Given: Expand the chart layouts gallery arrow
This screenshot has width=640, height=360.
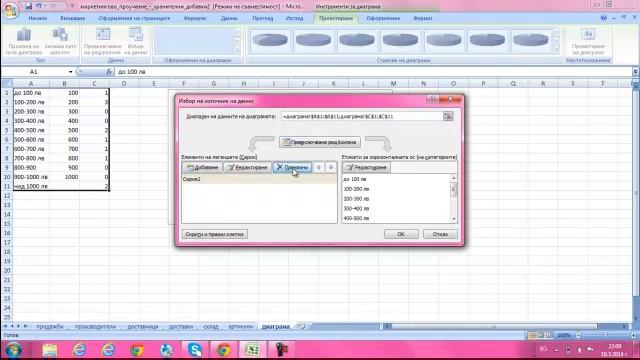Looking at the screenshot, I should (237, 49).
